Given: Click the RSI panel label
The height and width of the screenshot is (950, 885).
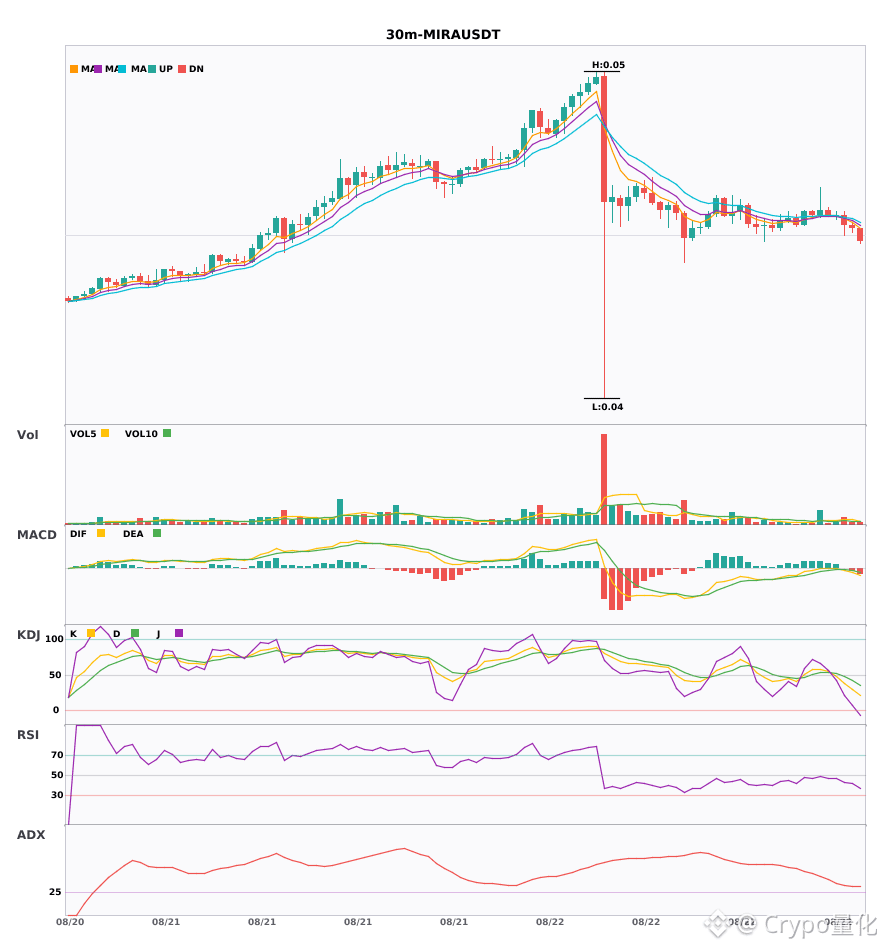Looking at the screenshot, I should pos(28,735).
